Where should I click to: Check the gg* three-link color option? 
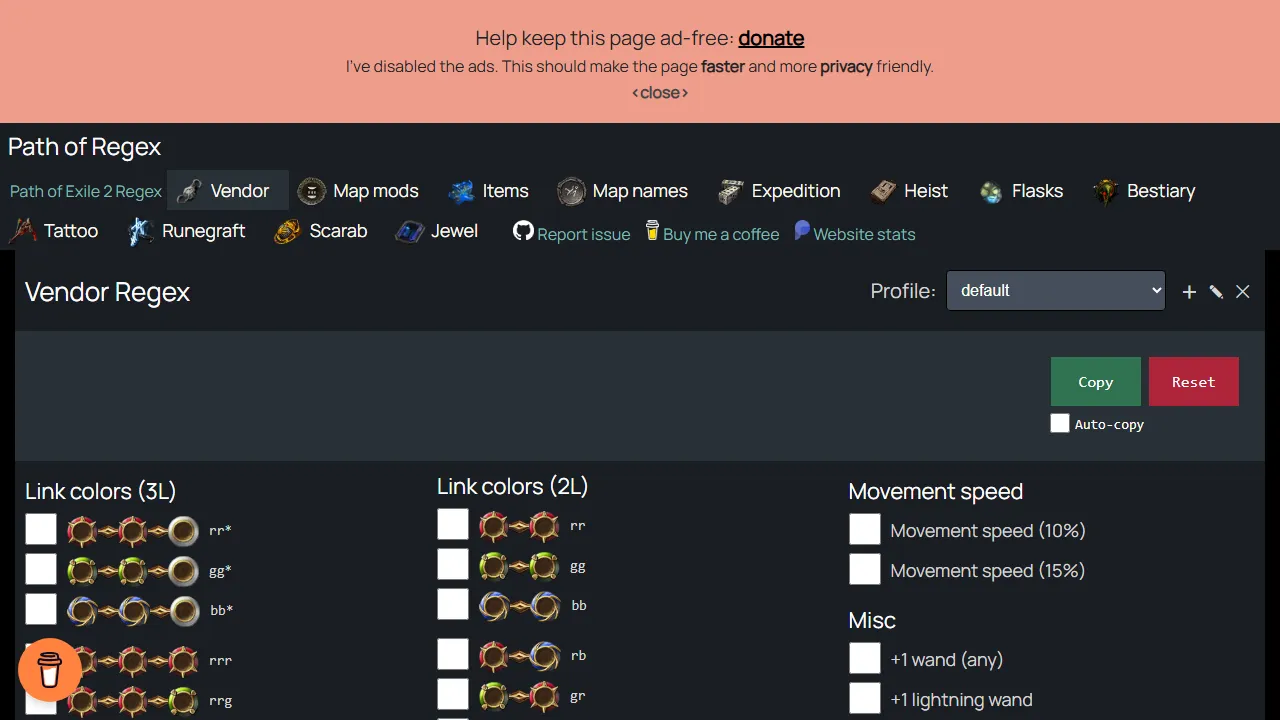click(x=40, y=569)
